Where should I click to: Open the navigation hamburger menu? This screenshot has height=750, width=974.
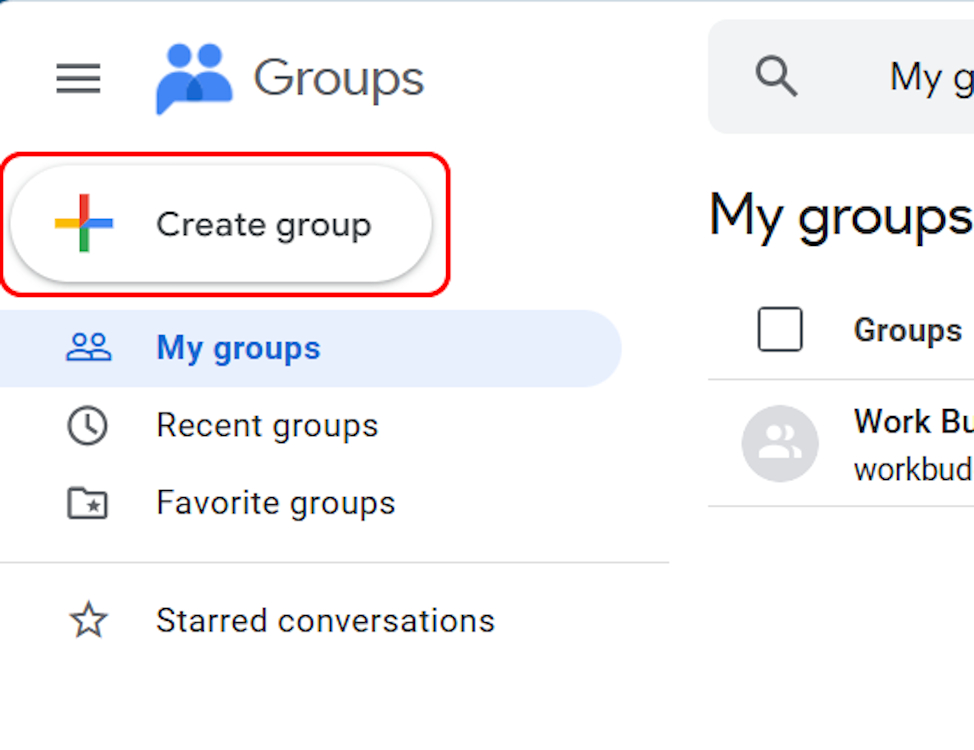click(x=78, y=79)
